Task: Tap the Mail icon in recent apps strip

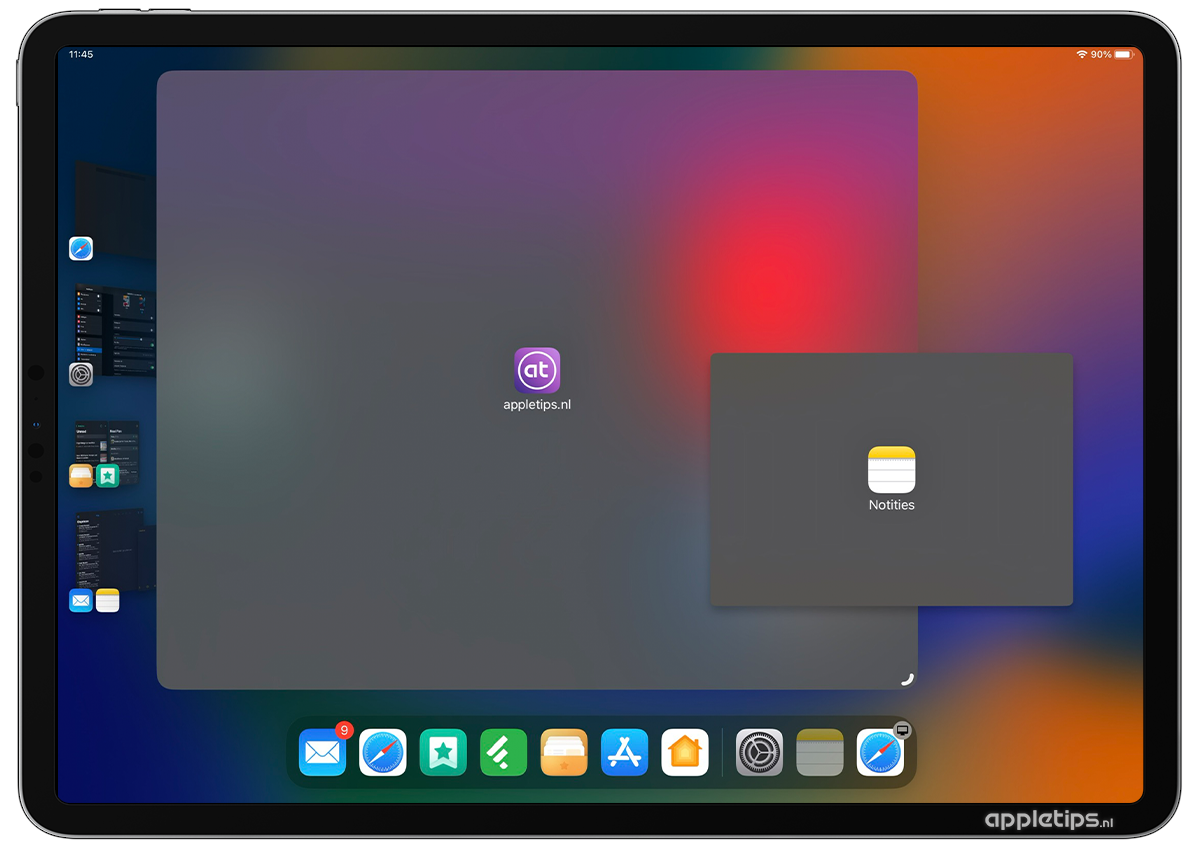Action: (81, 600)
